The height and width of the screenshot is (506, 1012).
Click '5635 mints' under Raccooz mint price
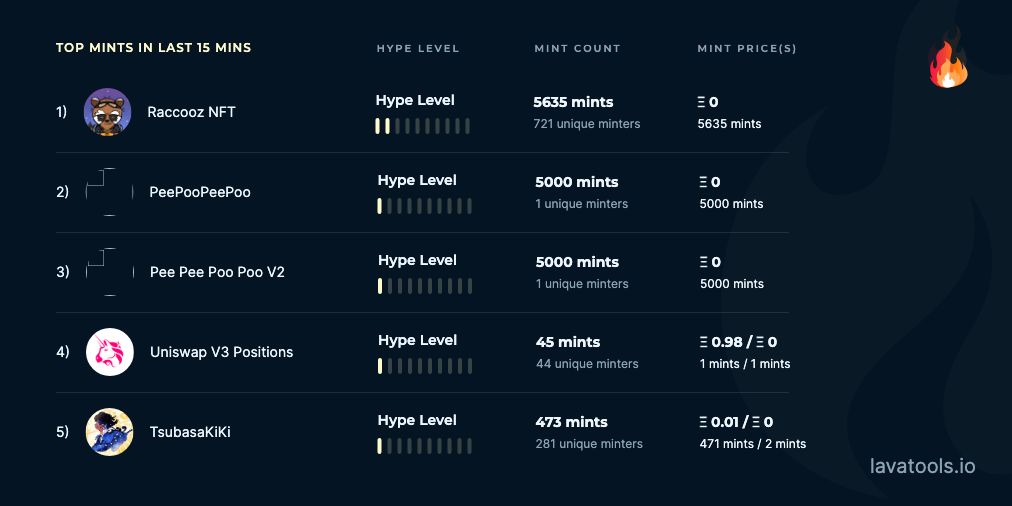729,123
